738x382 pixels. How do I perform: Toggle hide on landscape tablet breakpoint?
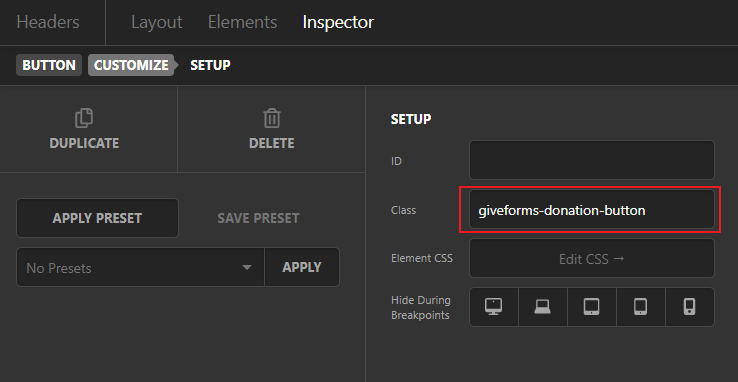[x=592, y=307]
